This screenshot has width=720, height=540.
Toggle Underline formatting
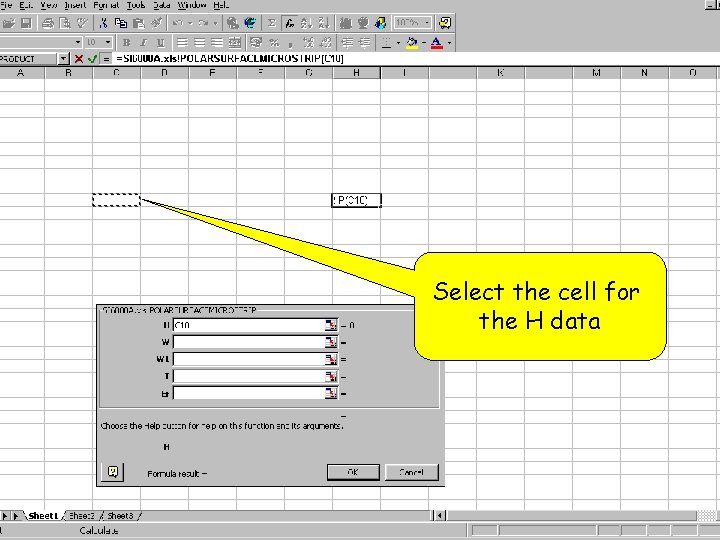(x=161, y=43)
